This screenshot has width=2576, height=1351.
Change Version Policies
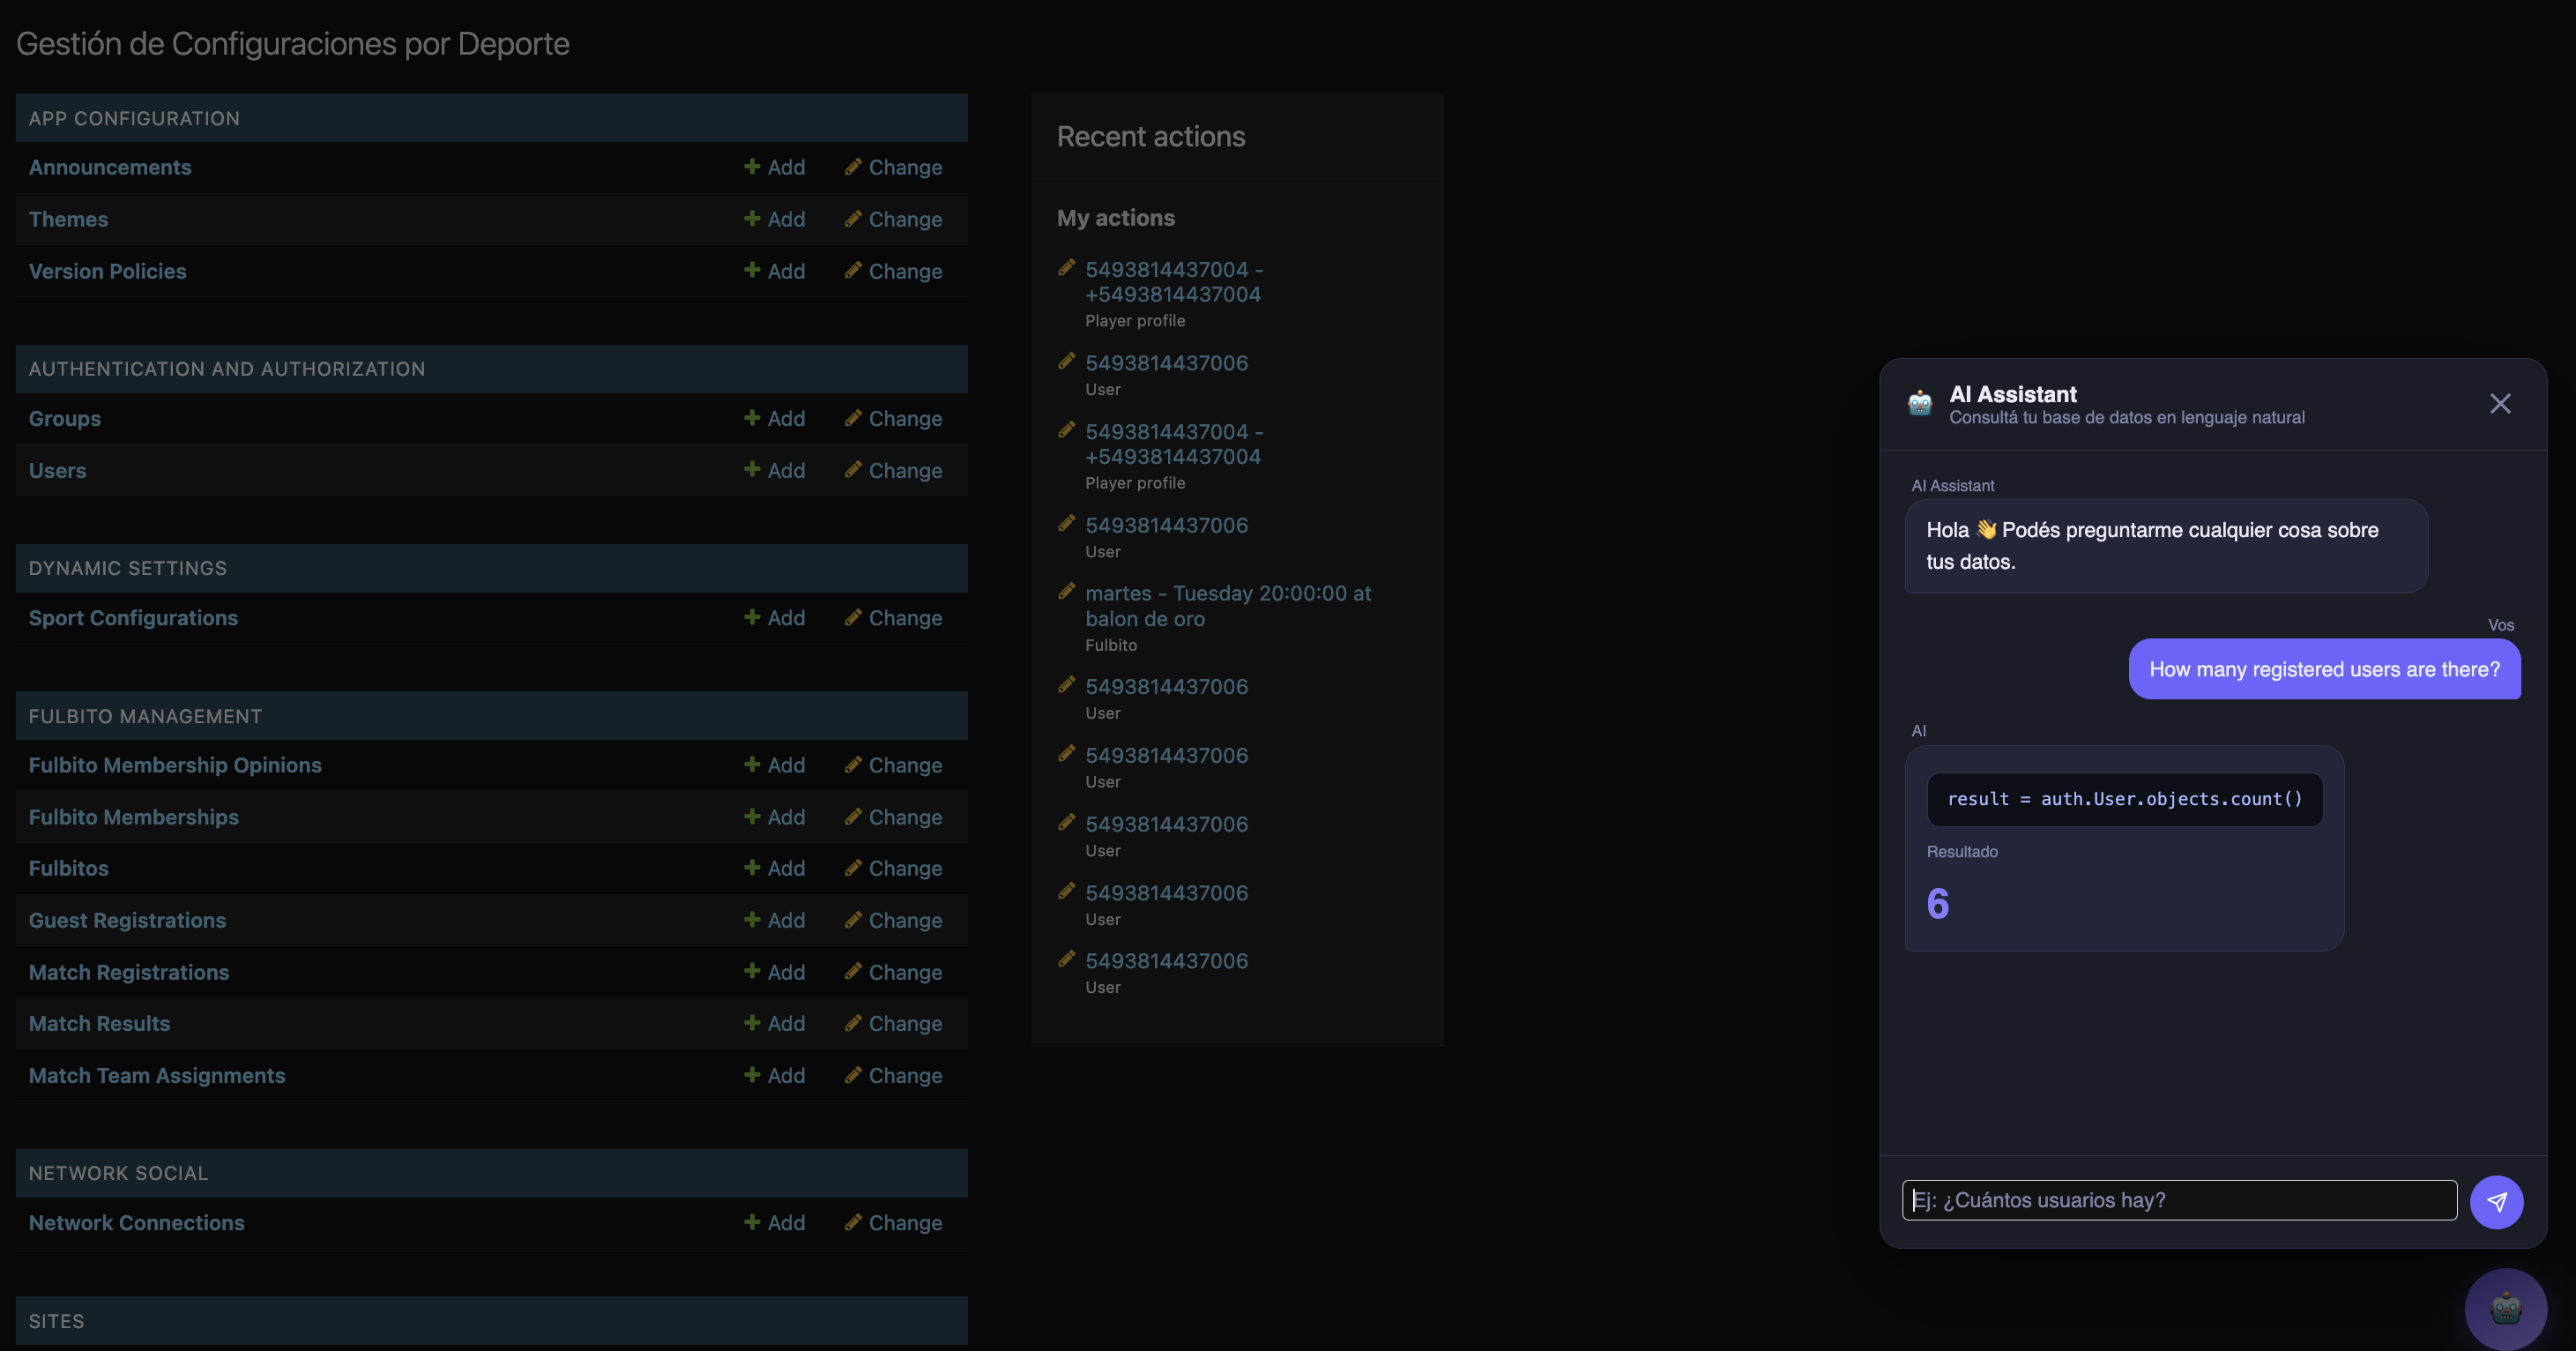tap(894, 271)
